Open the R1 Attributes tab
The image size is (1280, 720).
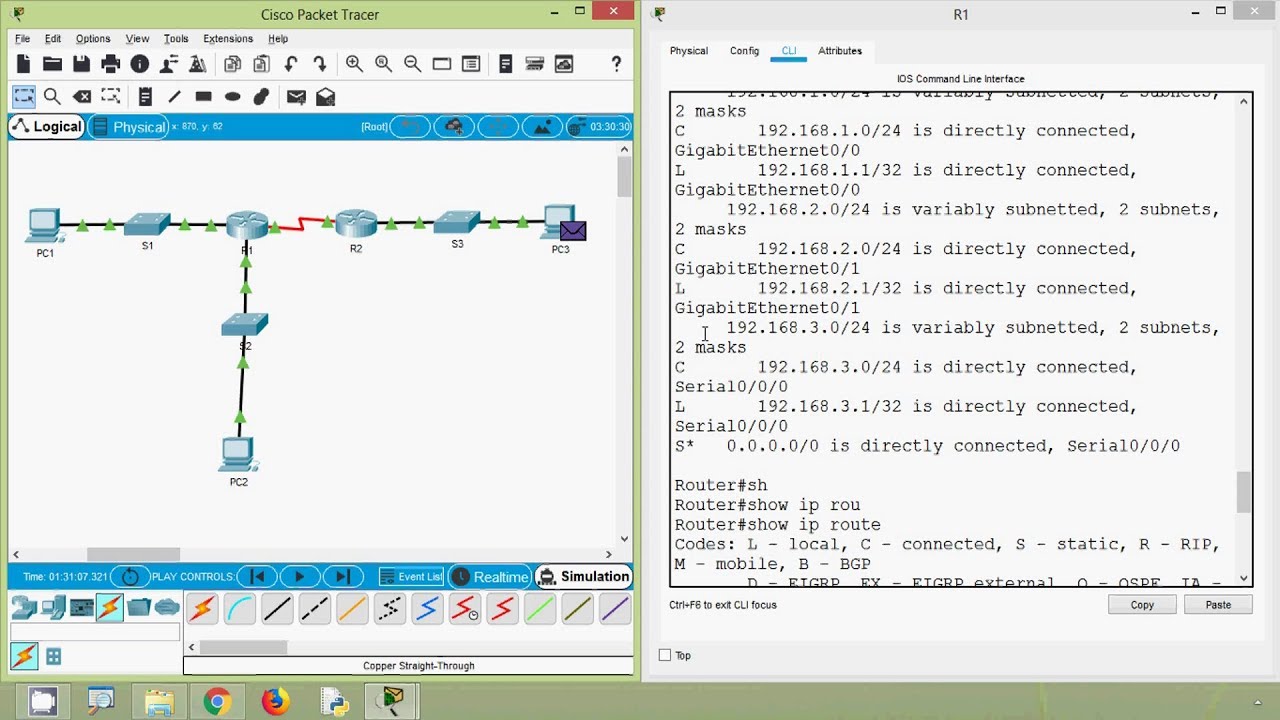tap(840, 51)
